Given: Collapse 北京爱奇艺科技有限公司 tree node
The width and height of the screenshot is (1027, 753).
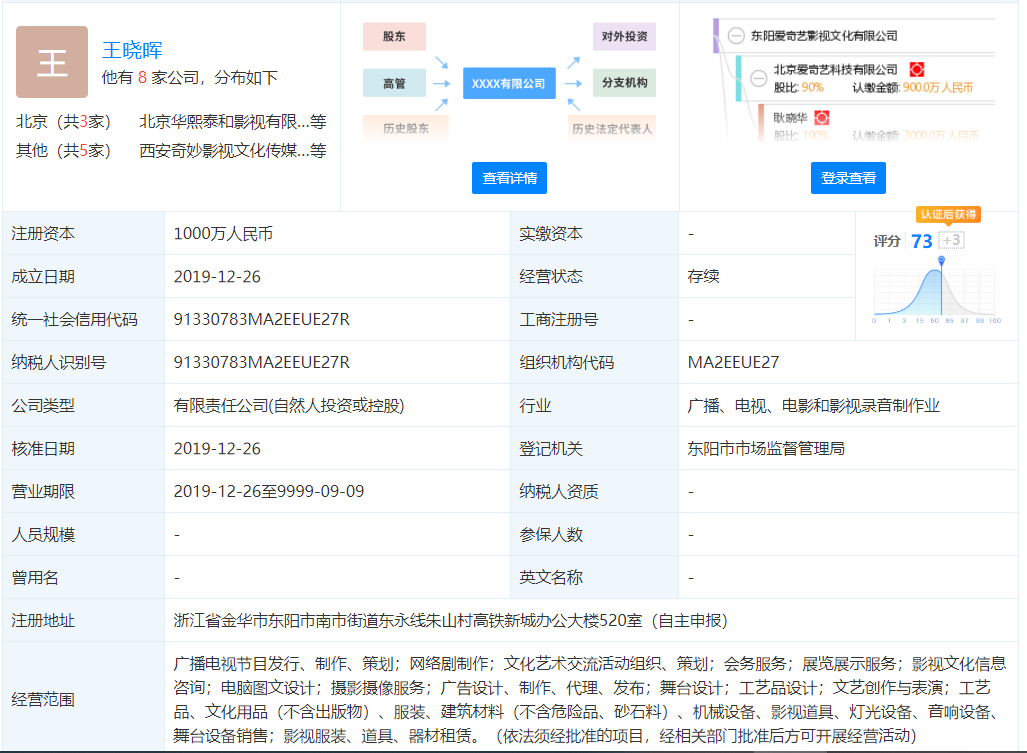Looking at the screenshot, I should tap(758, 79).
